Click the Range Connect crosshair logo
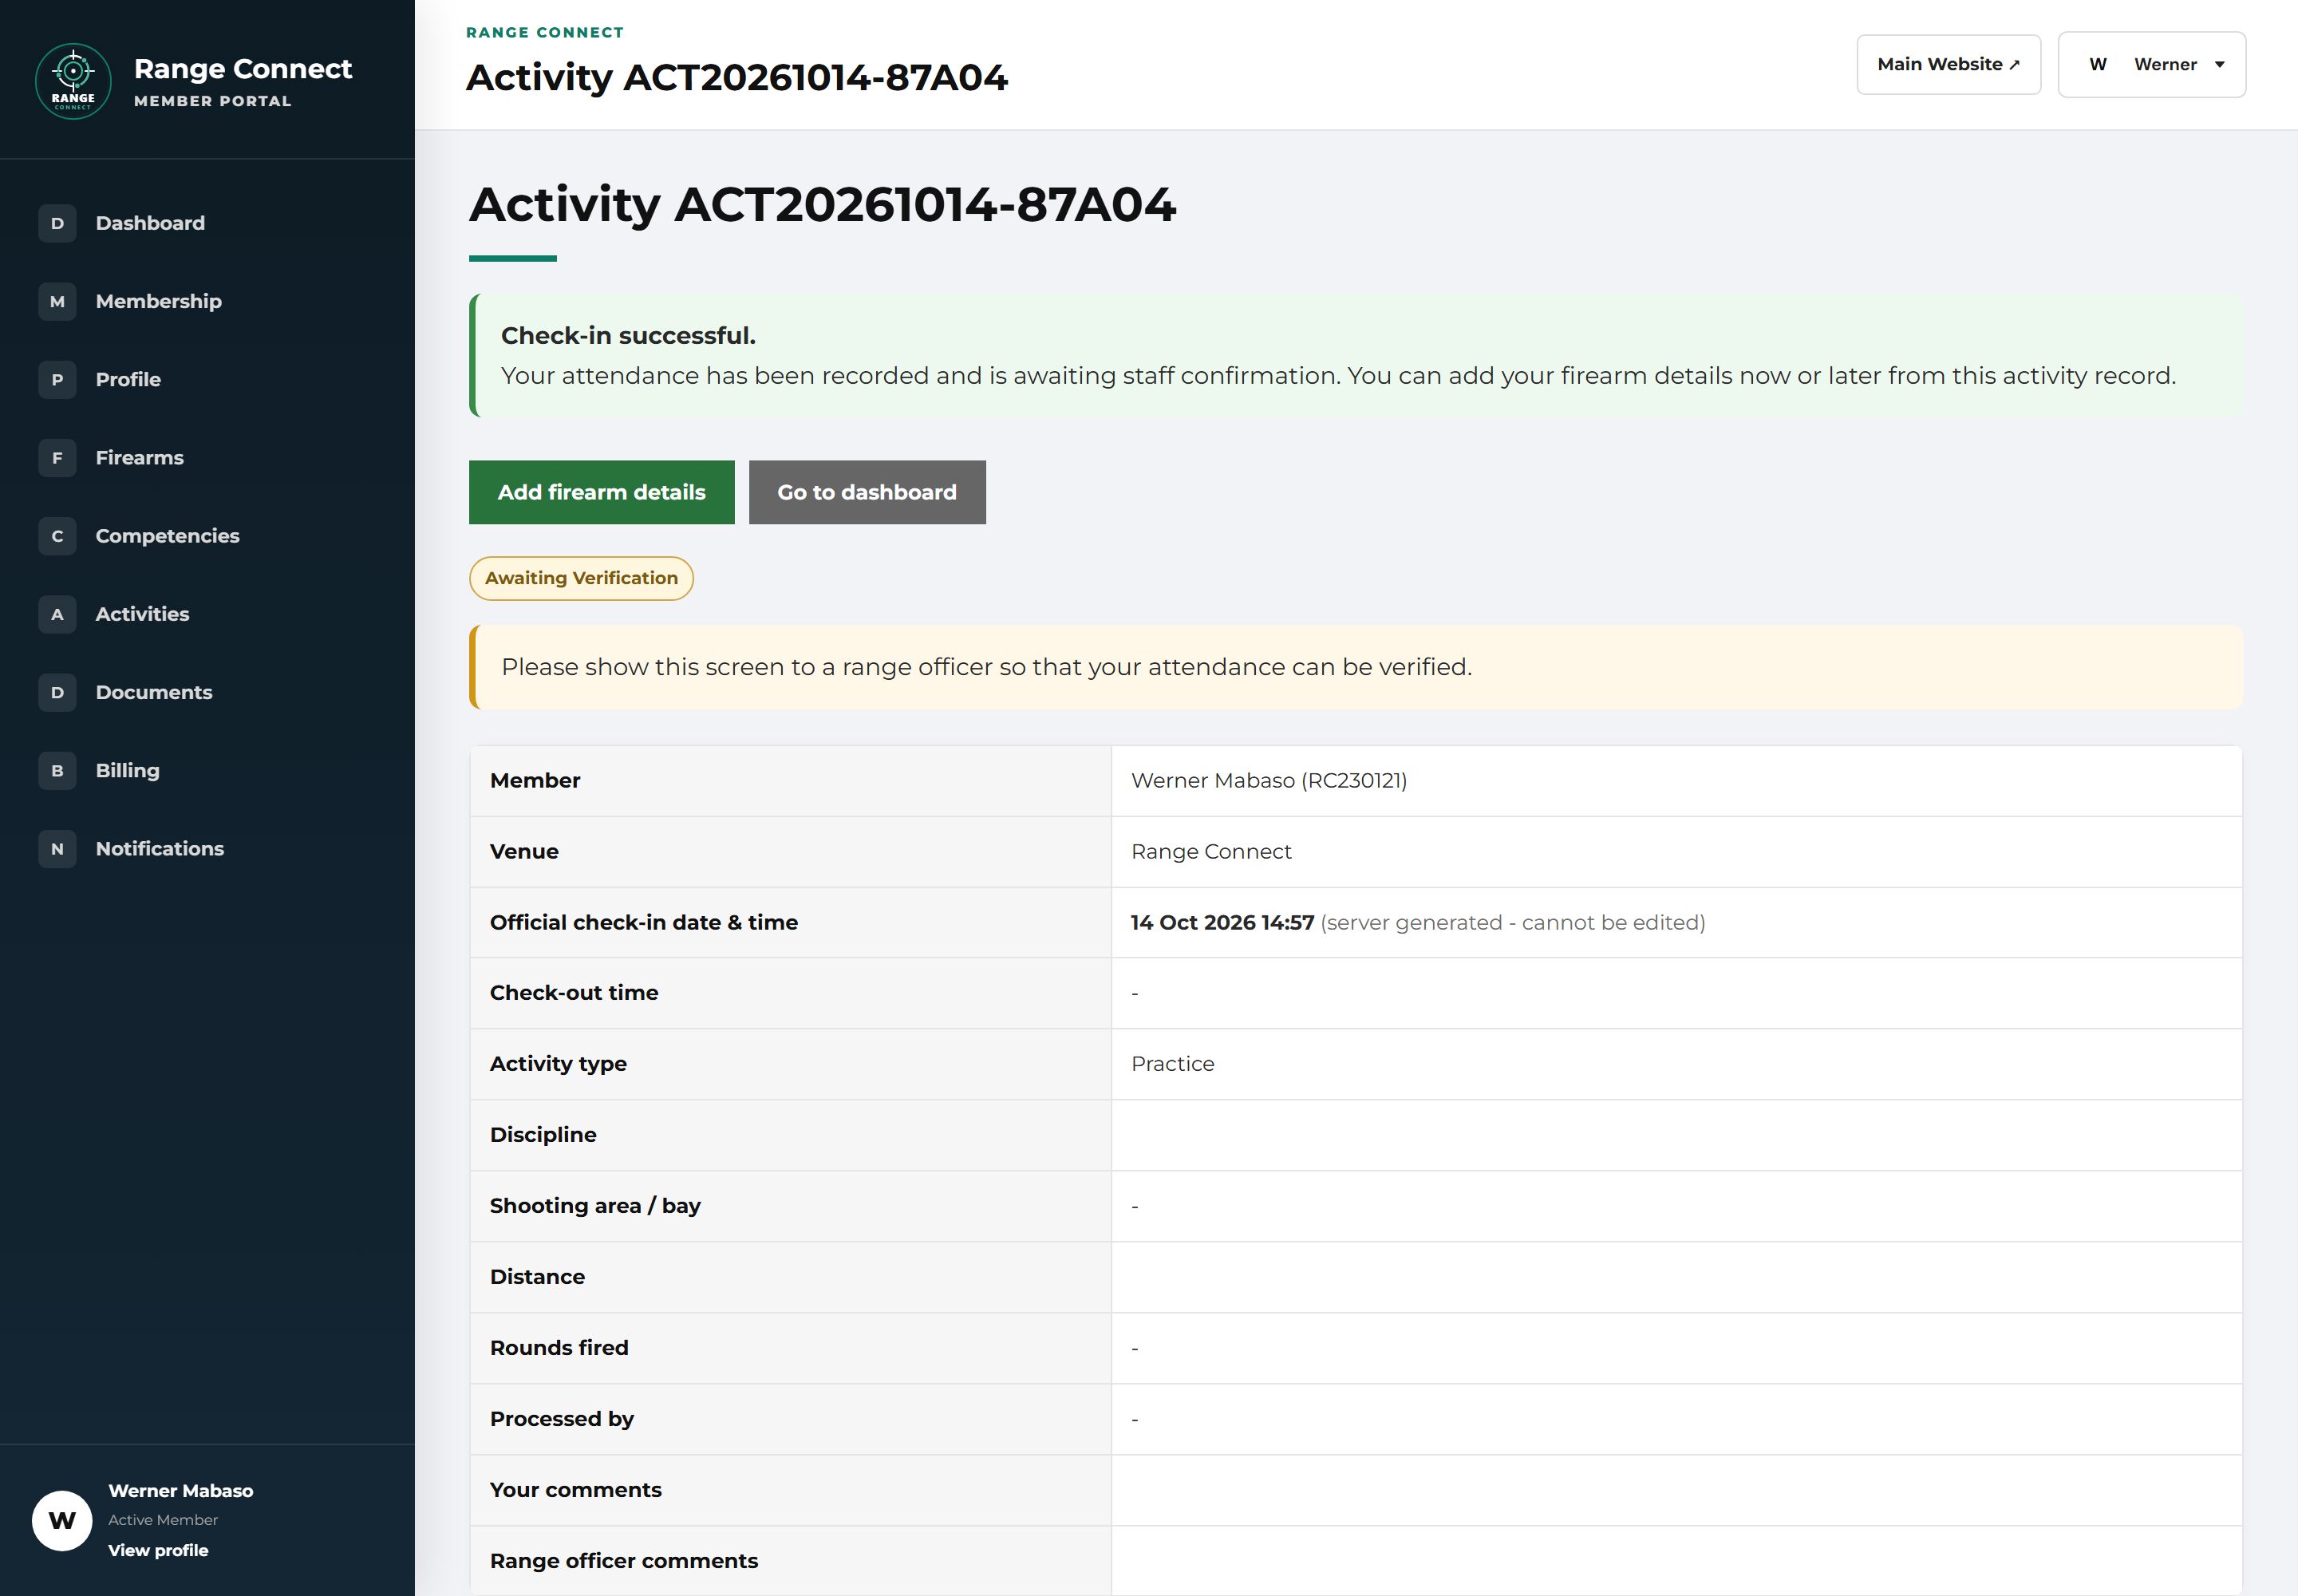This screenshot has width=2298, height=1596. pyautogui.click(x=73, y=81)
